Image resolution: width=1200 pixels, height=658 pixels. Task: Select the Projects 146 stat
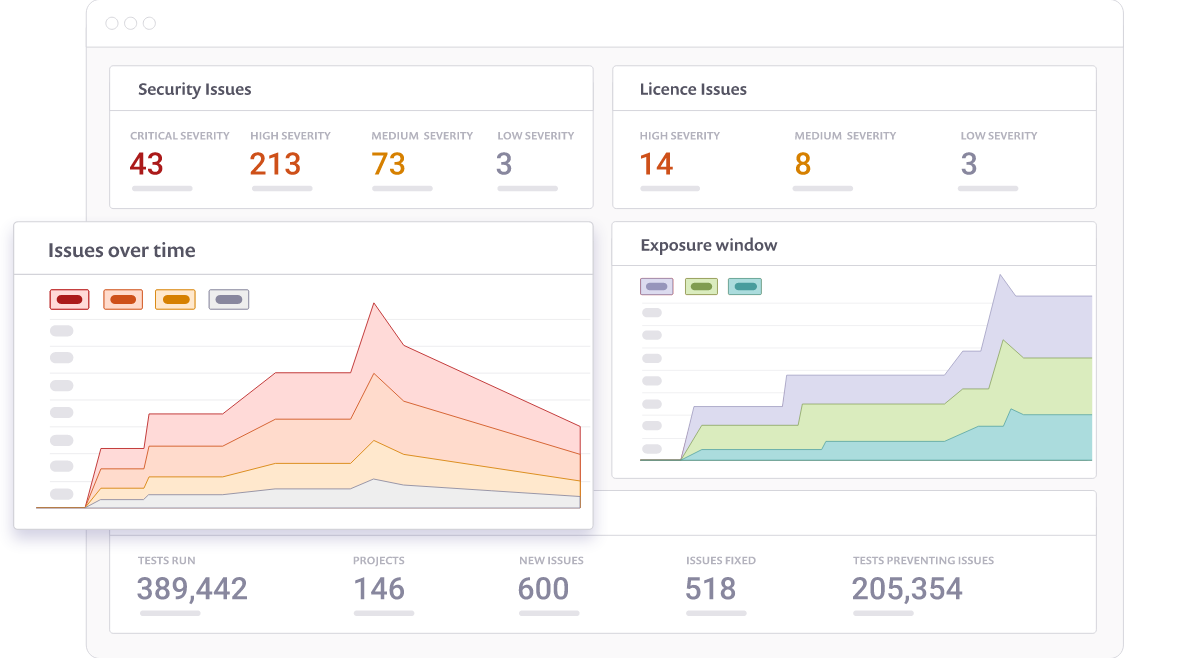click(382, 589)
